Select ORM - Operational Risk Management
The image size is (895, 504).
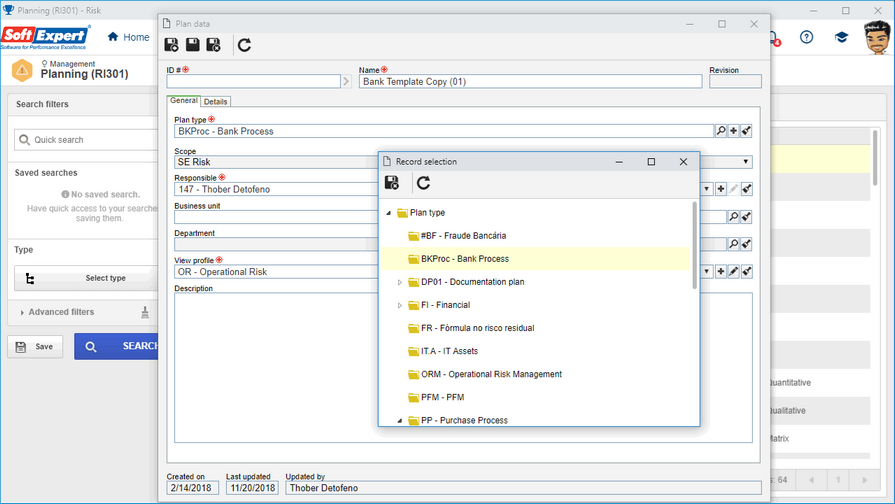[491, 374]
